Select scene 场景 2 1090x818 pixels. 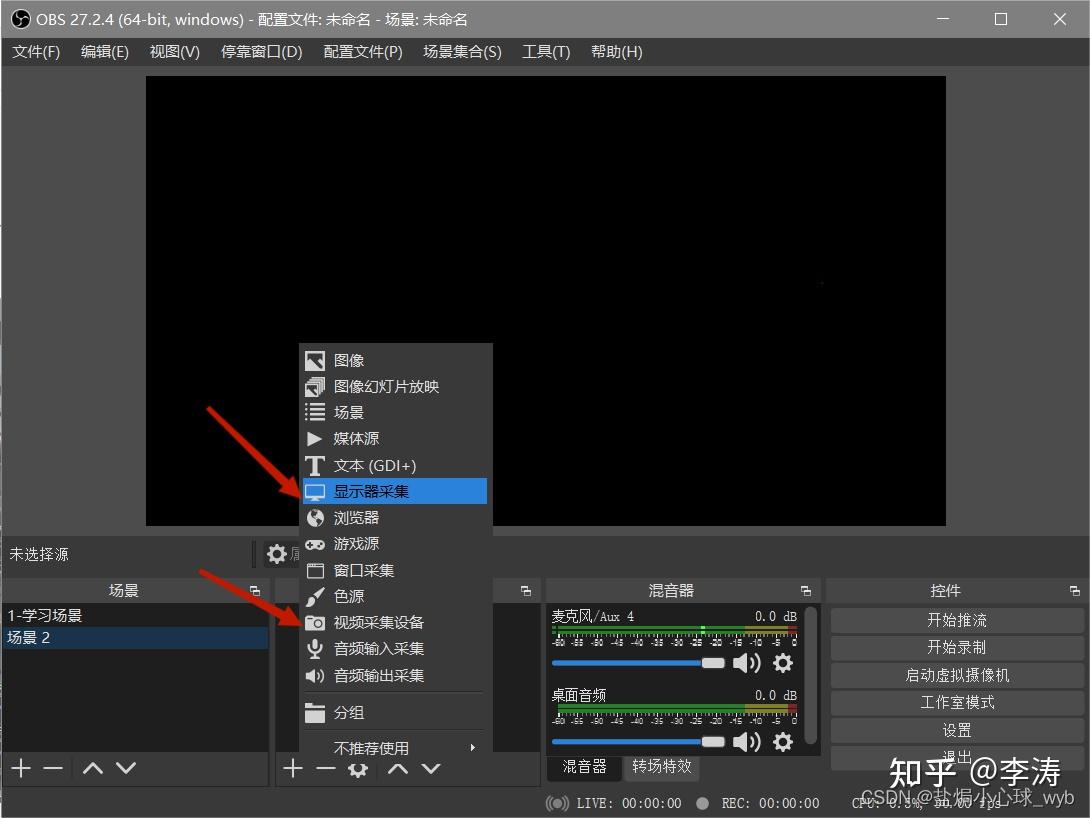click(136, 637)
